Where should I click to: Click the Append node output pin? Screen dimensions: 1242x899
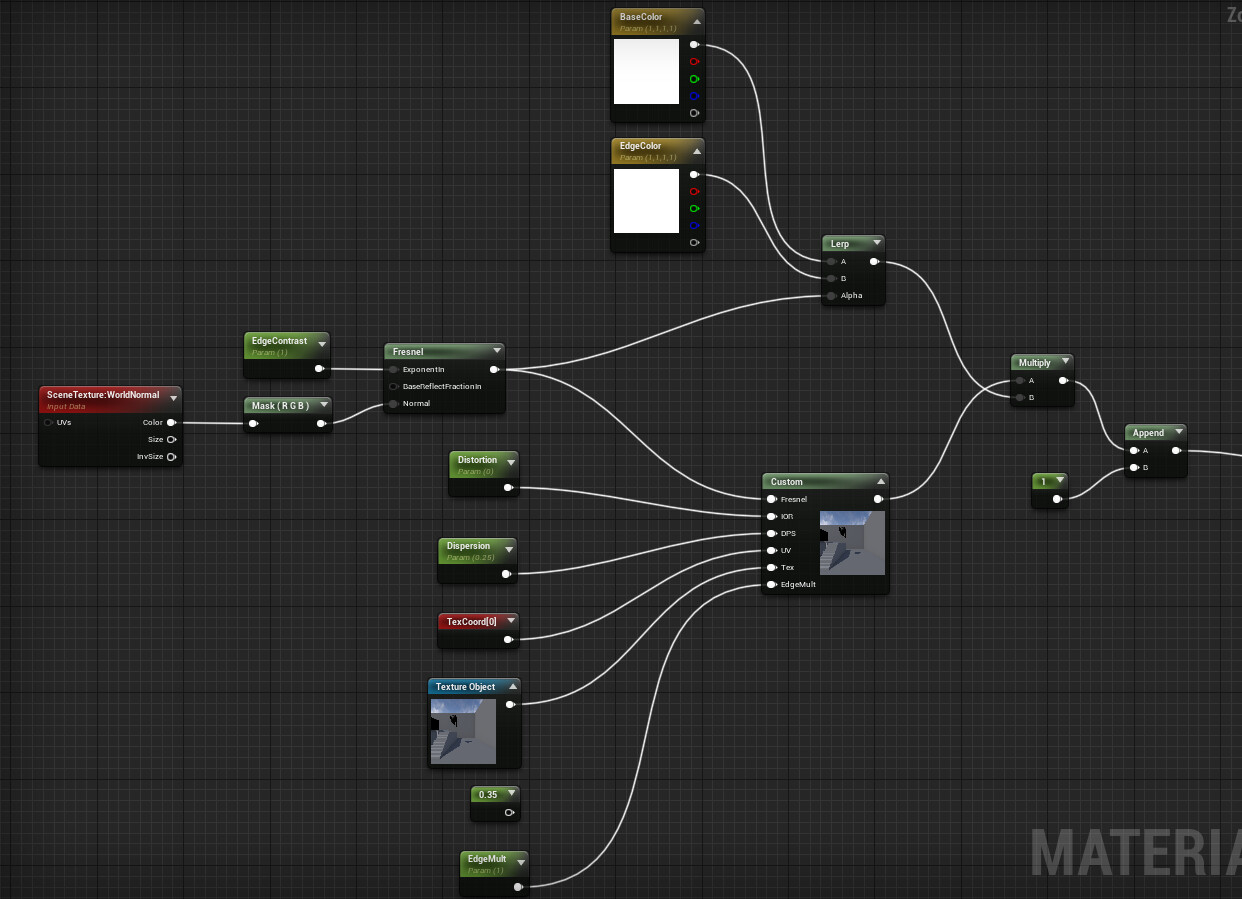coord(1177,451)
